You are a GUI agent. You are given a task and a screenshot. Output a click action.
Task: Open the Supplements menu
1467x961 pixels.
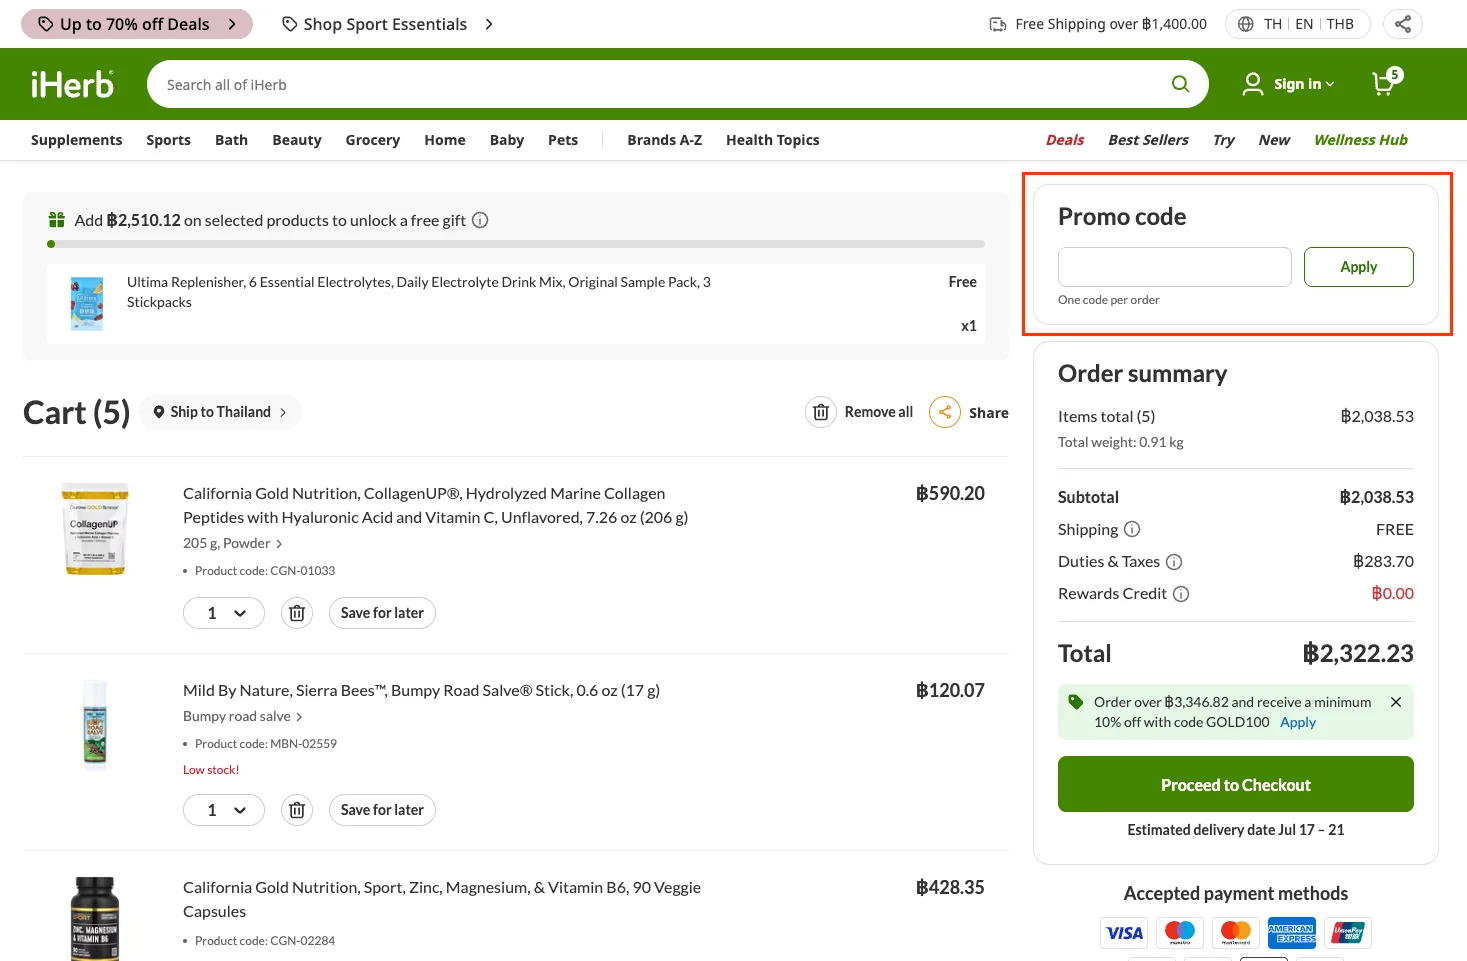pyautogui.click(x=77, y=140)
